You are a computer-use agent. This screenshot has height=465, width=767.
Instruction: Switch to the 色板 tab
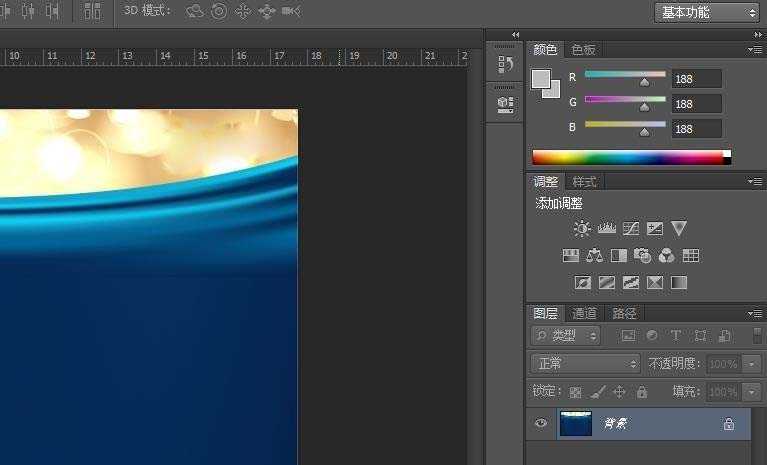point(581,49)
